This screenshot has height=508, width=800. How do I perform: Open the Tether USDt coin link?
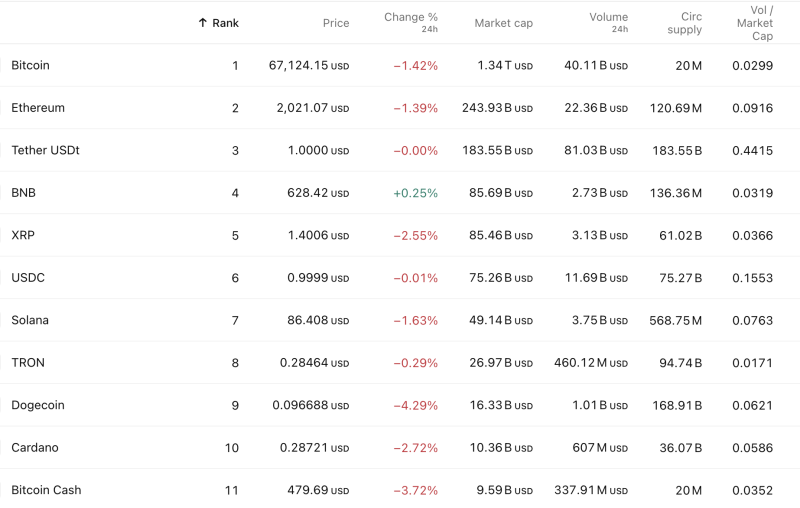tap(45, 150)
